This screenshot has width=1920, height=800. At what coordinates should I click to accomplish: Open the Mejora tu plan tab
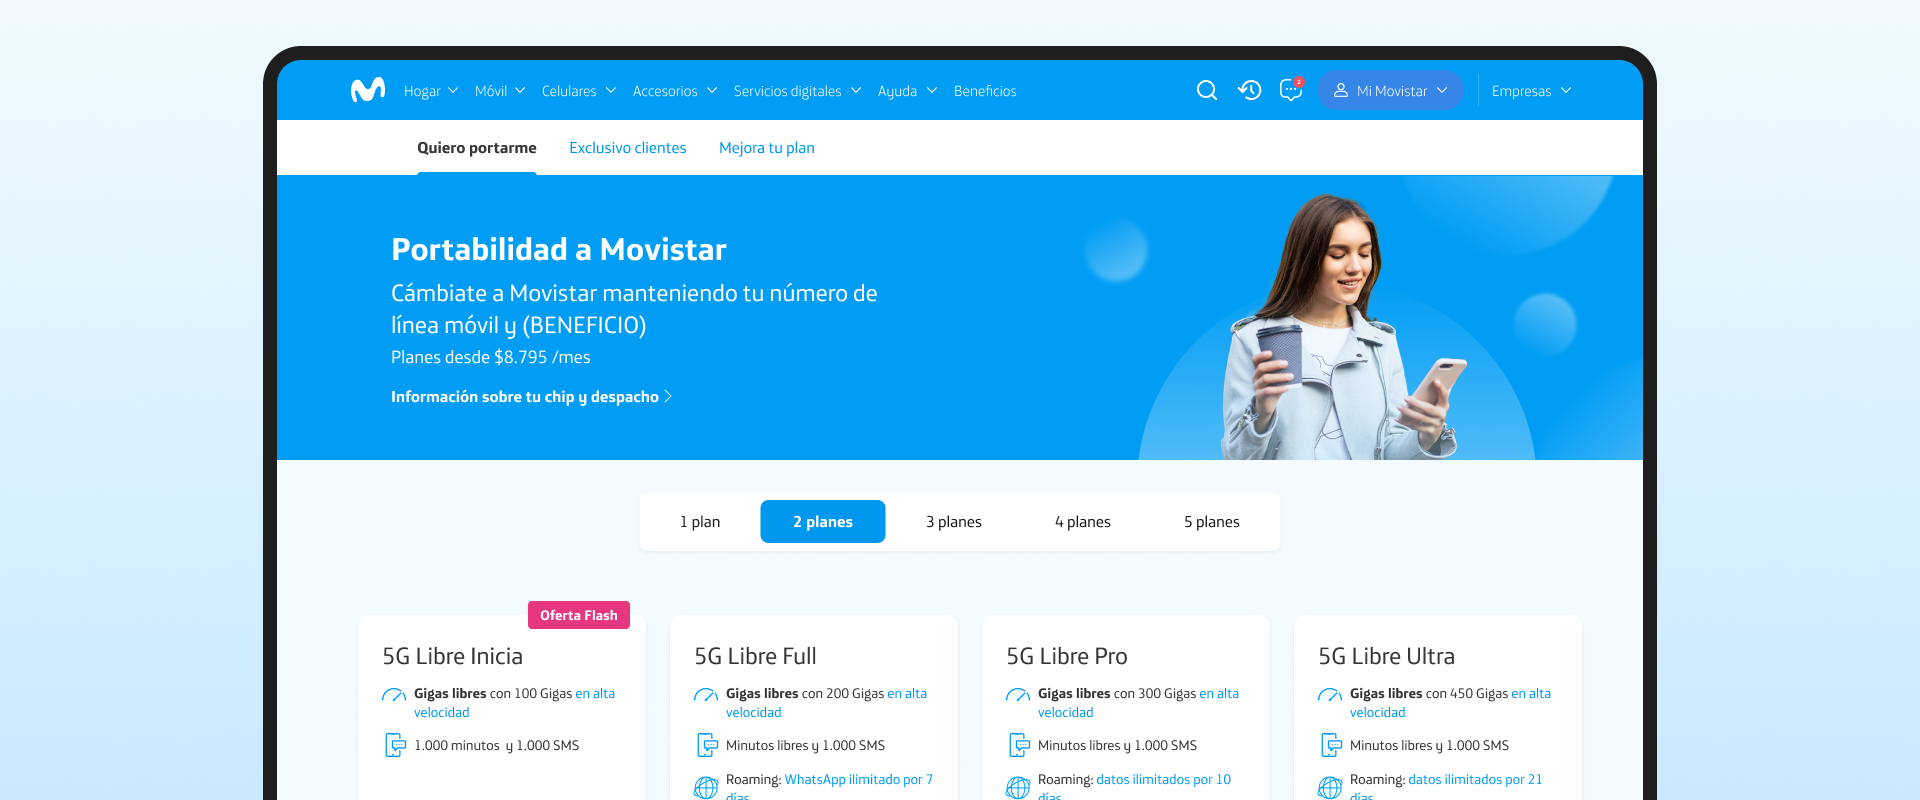766,148
